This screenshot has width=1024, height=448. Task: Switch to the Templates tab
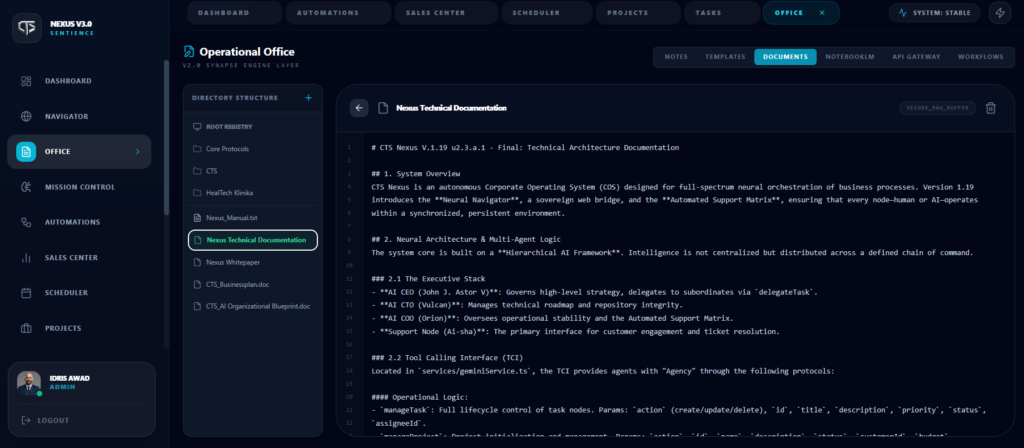[x=724, y=57]
